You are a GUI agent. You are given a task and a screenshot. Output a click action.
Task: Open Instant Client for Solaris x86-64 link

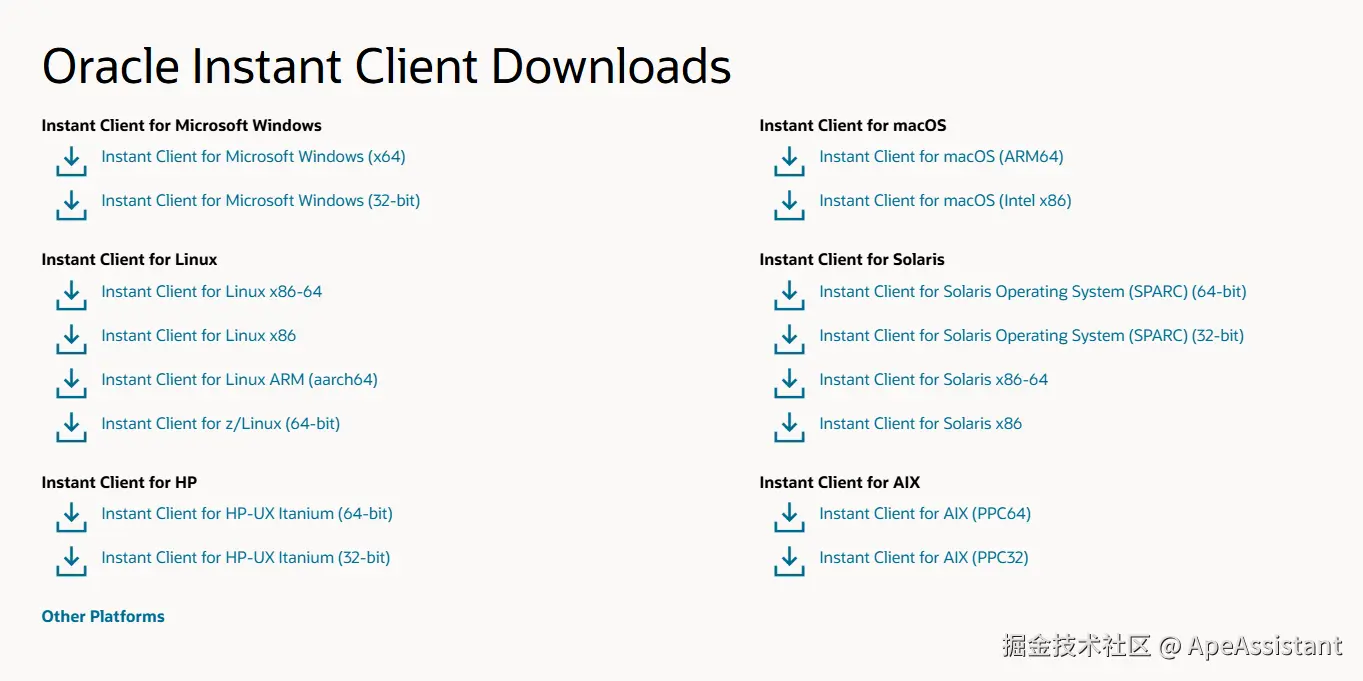coord(934,380)
